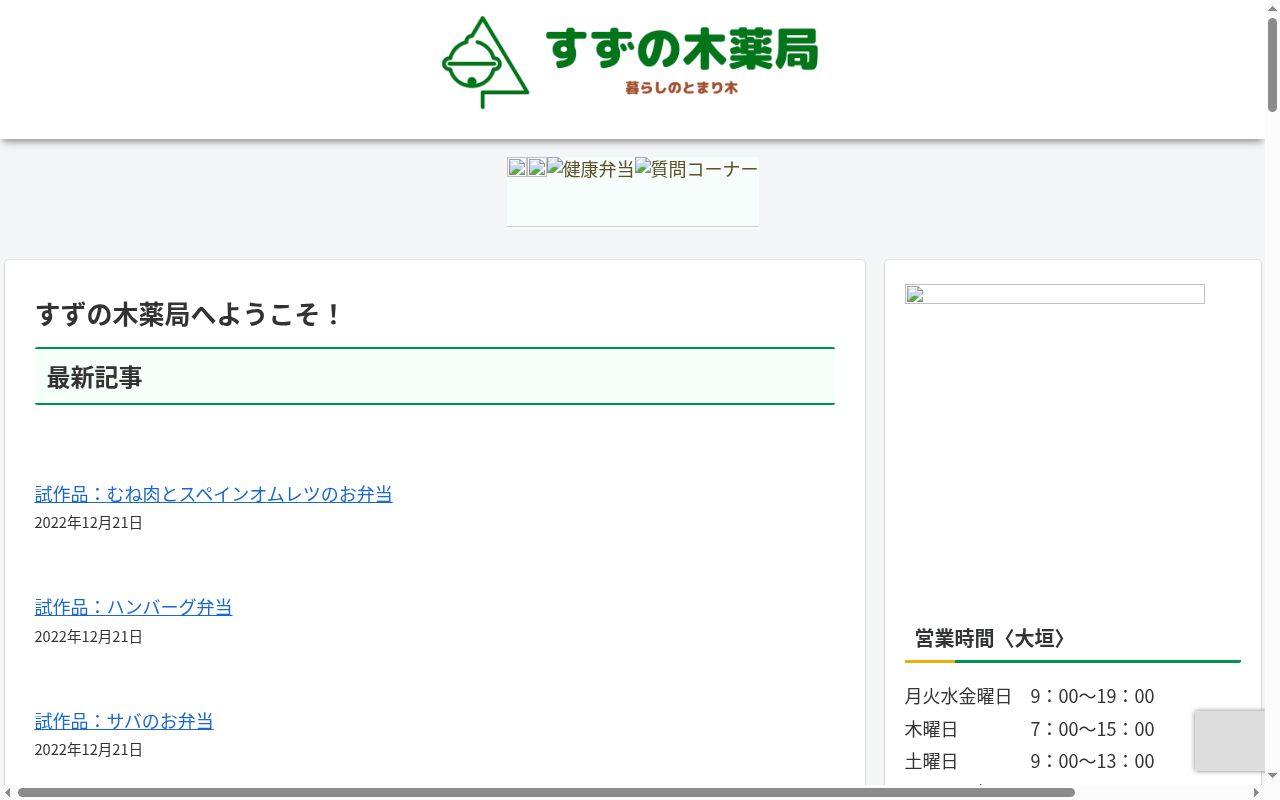1280x800 pixels.
Task: Click the 2022年12月21日 date under サバのお弁当
Action: click(x=89, y=750)
